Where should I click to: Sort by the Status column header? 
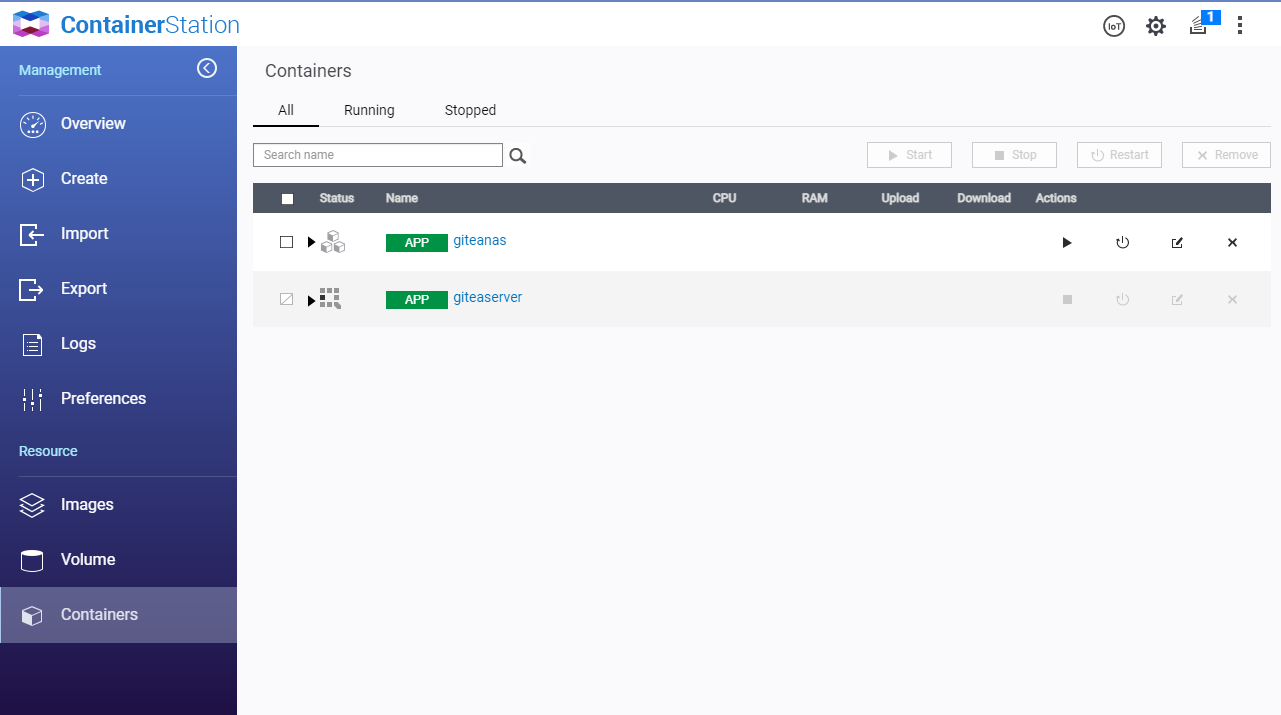coord(337,198)
